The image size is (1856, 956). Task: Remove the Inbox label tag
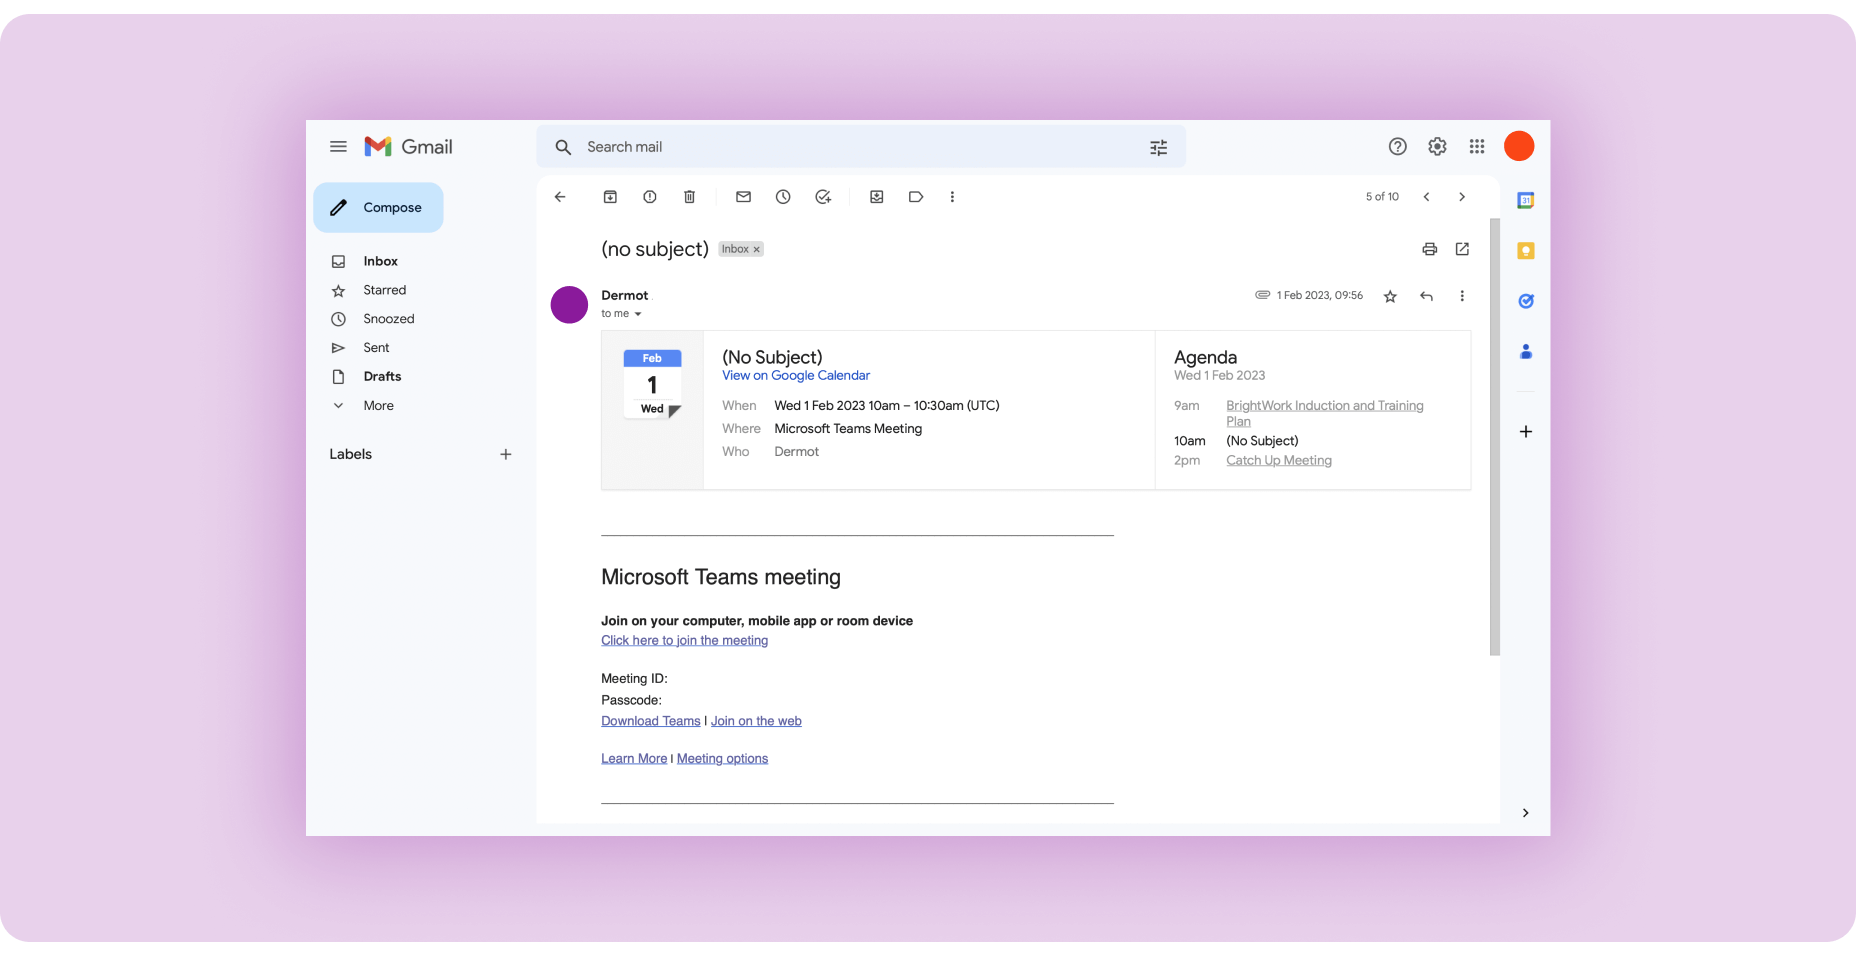757,249
